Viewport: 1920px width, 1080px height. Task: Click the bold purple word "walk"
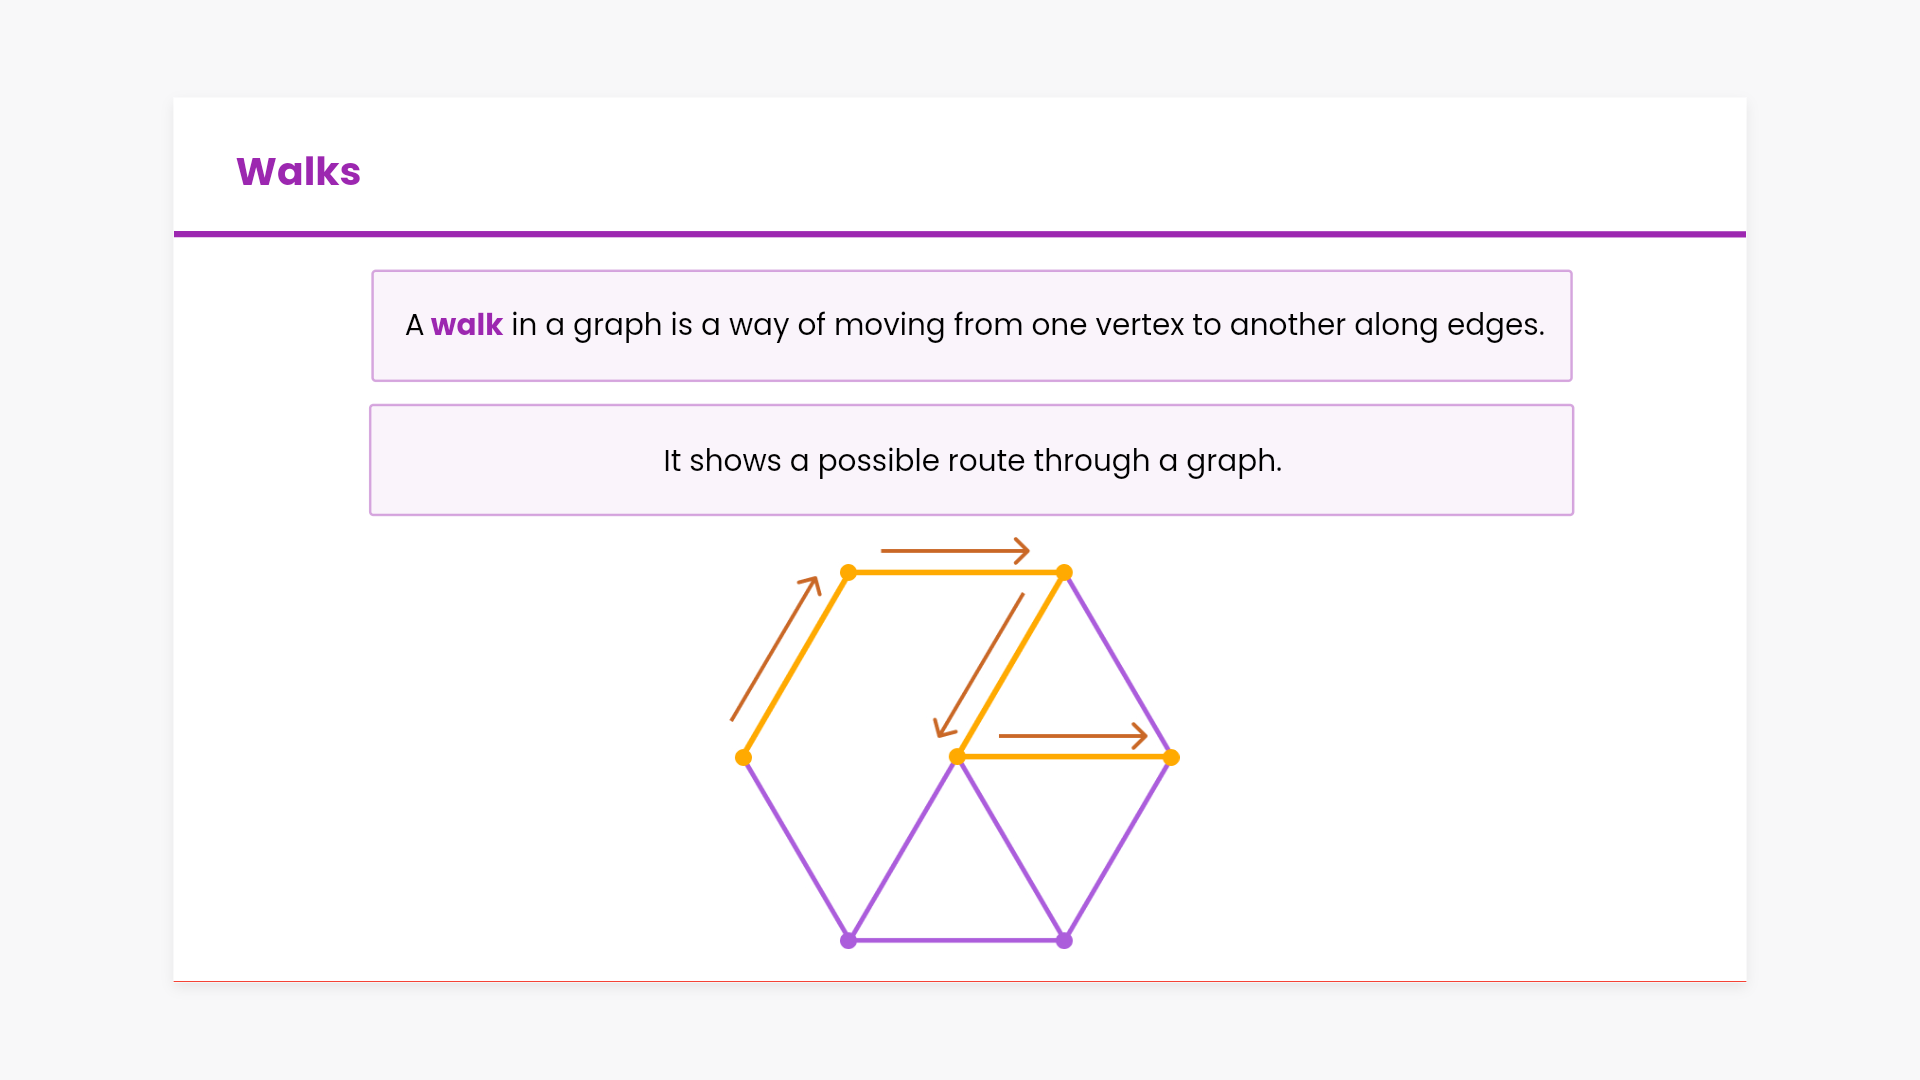click(x=466, y=325)
